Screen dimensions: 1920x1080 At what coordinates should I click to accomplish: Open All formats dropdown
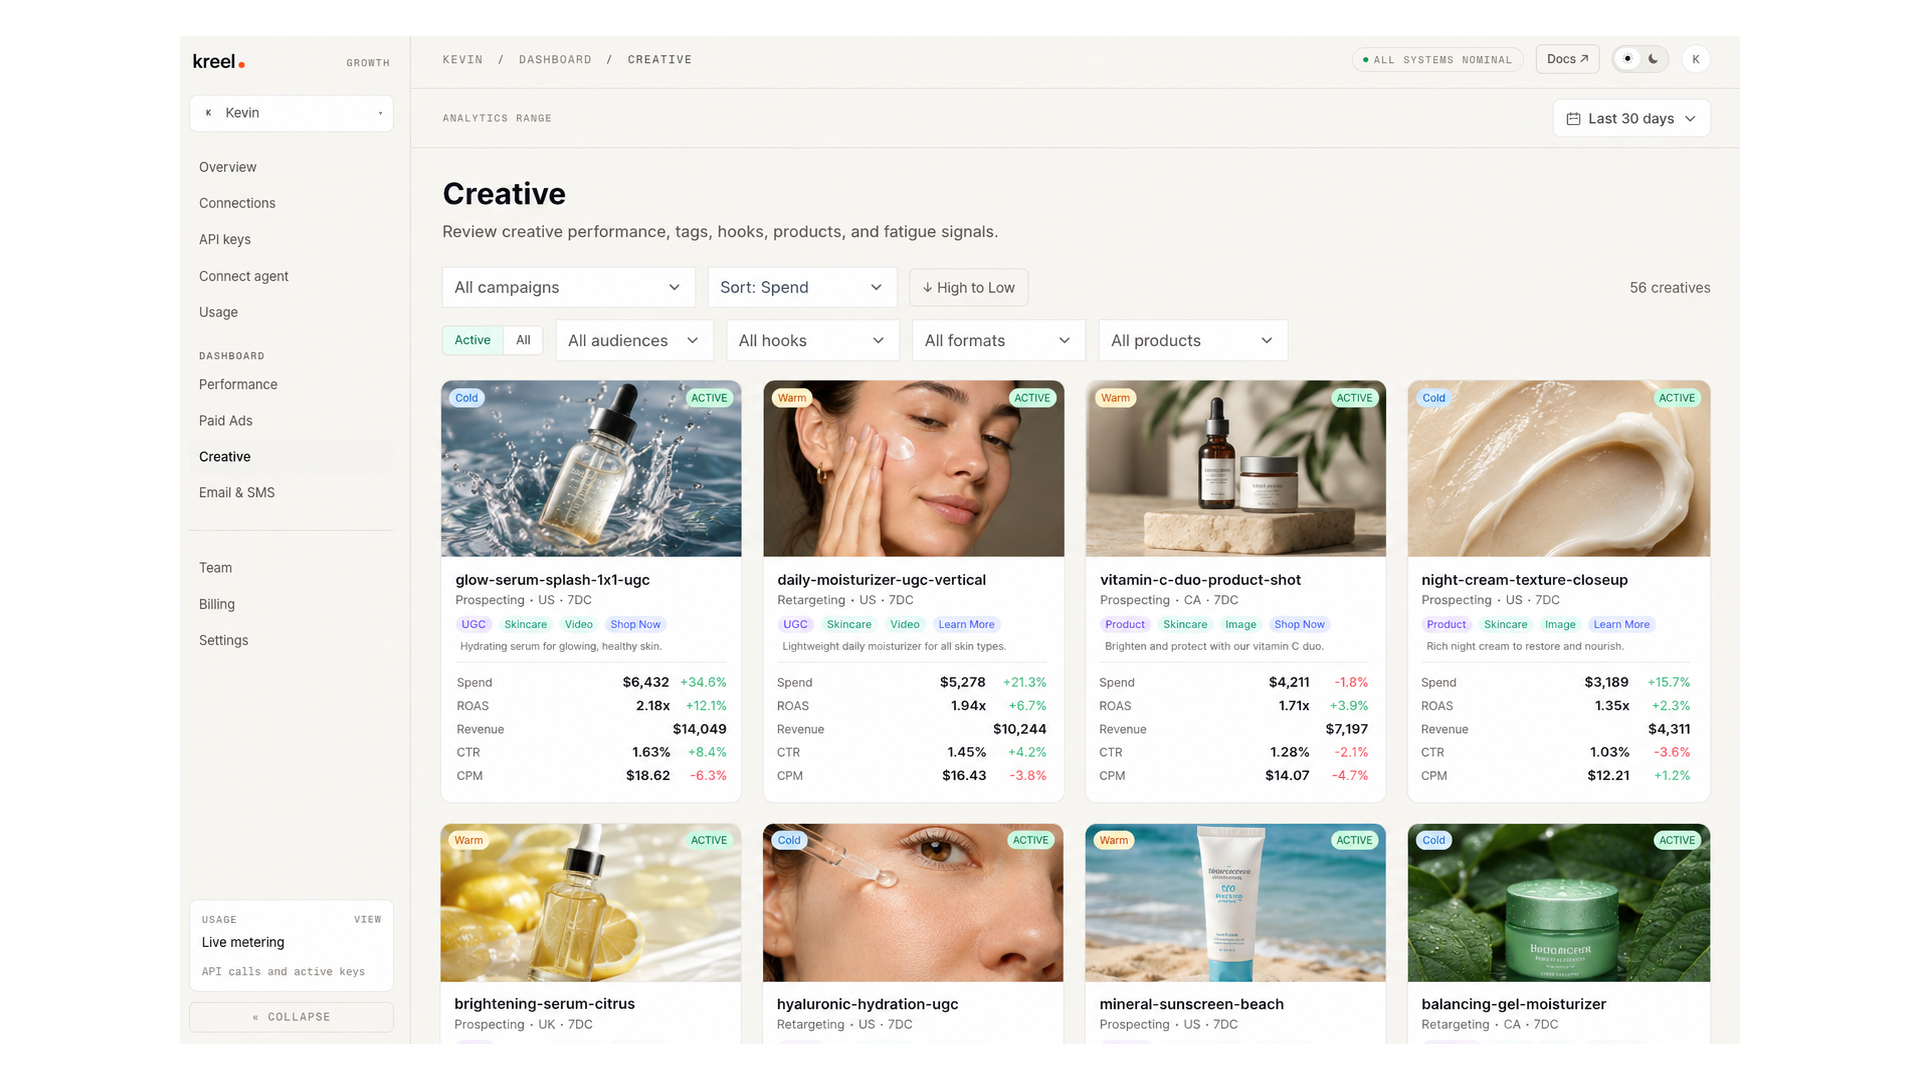[998, 340]
